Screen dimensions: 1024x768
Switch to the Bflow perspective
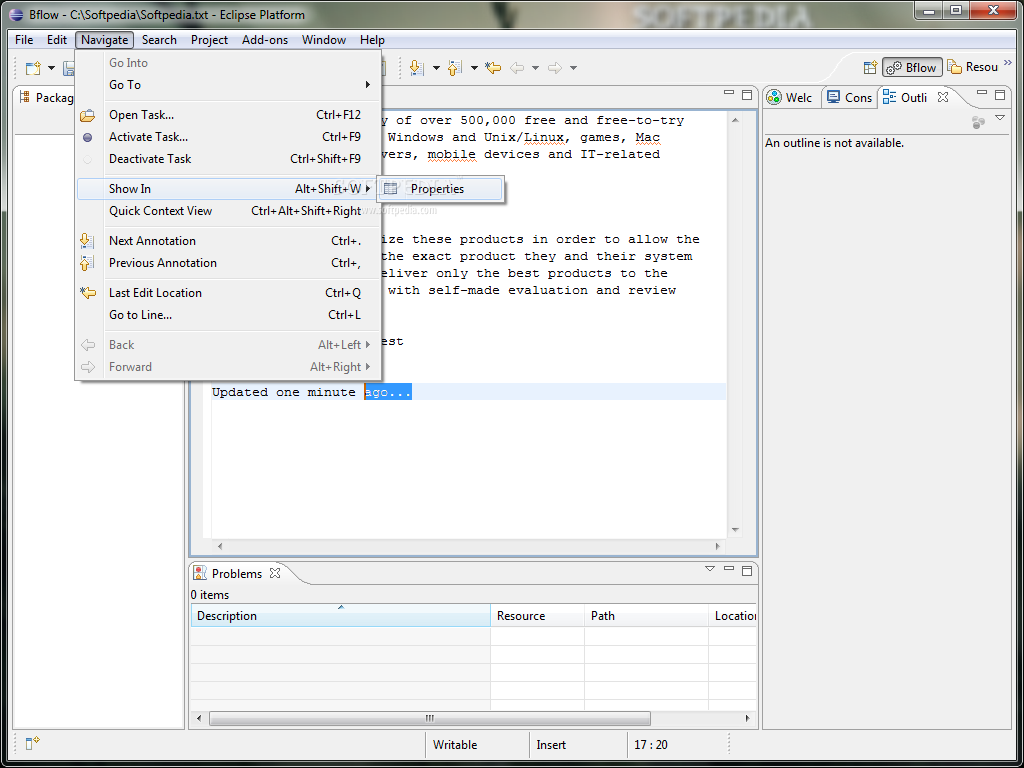coord(912,67)
